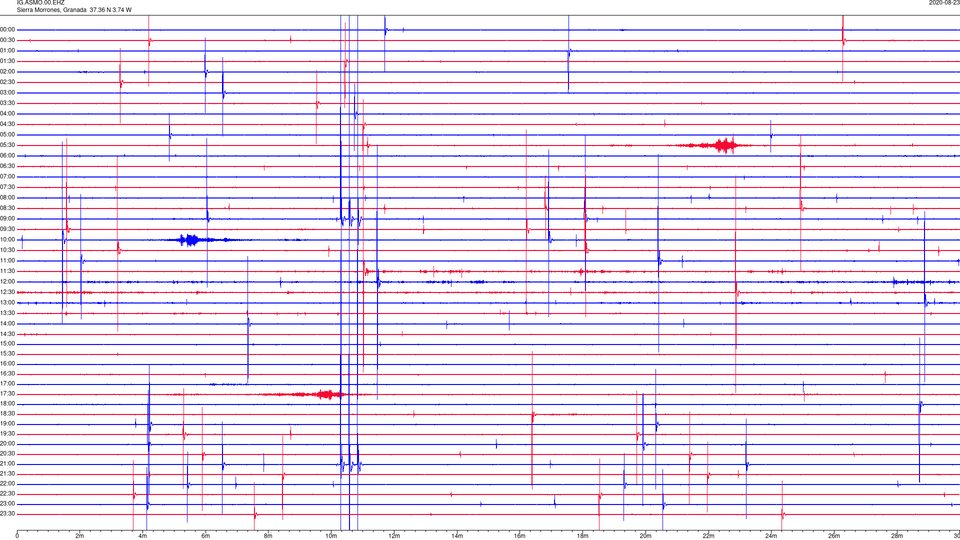Select the 06:30 time row label
Image resolution: width=960 pixels, height=540 pixels.
8,166
